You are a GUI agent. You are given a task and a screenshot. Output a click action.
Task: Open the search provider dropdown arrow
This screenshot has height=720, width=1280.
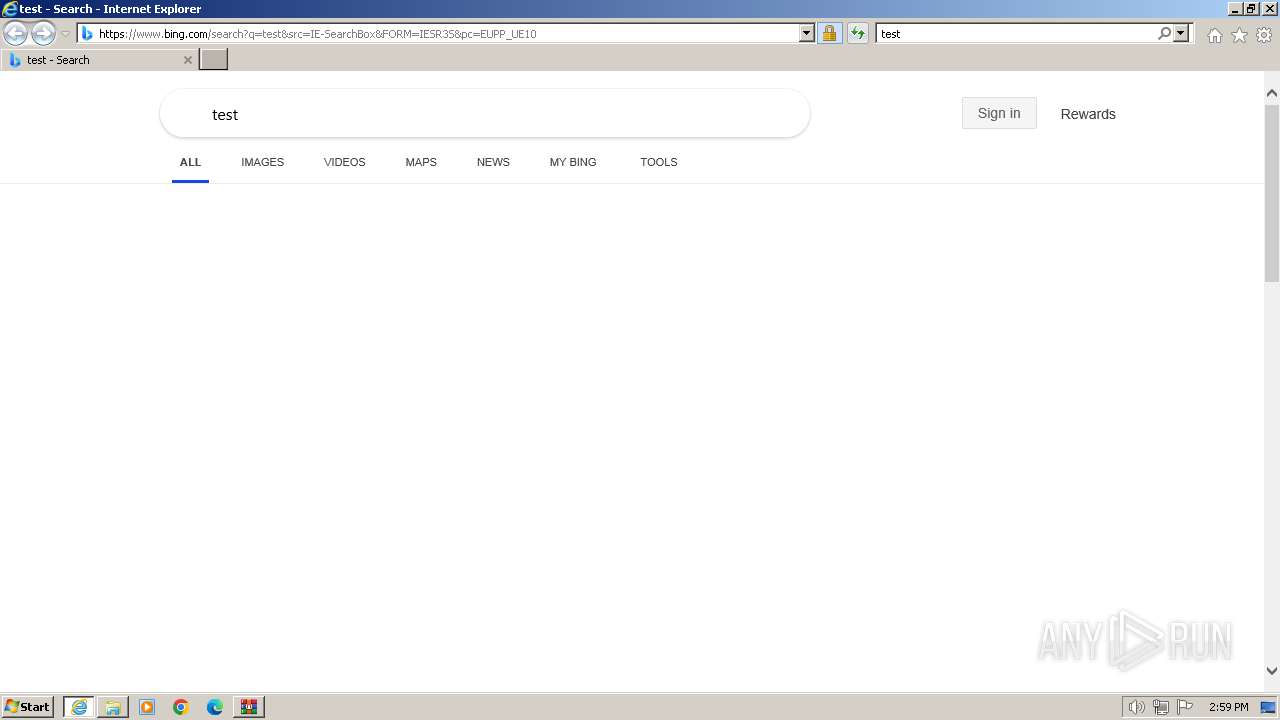click(1181, 34)
